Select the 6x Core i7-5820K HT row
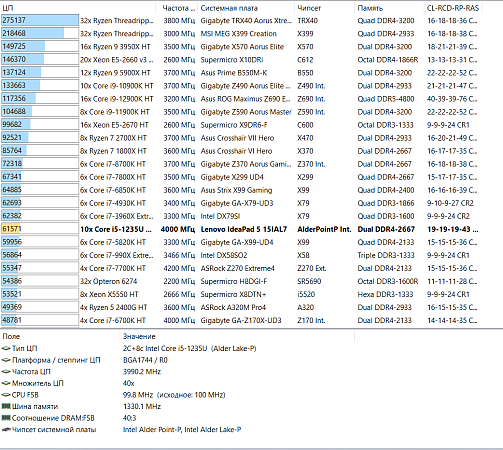 [241, 242]
